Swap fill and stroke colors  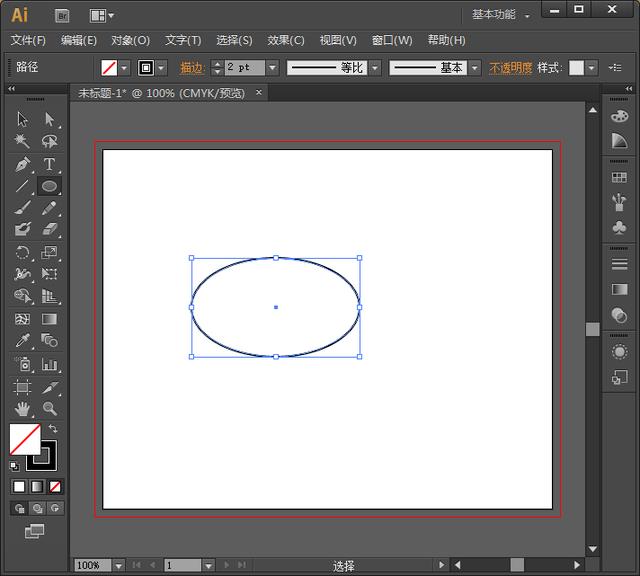tap(53, 429)
